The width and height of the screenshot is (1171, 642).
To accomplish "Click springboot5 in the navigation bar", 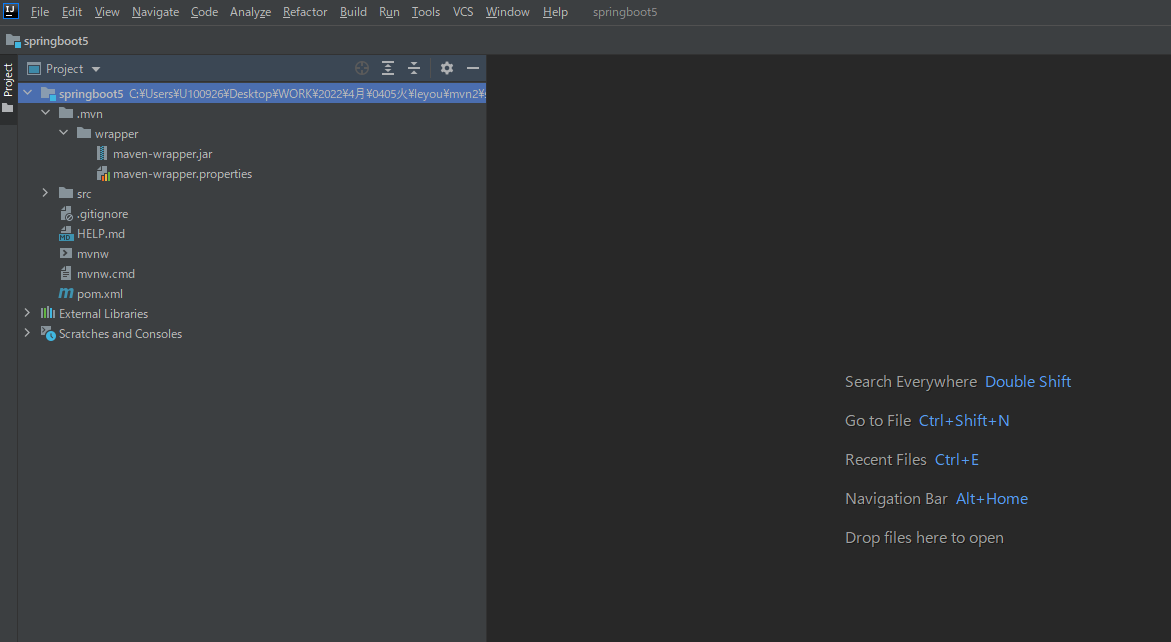I will 56,41.
